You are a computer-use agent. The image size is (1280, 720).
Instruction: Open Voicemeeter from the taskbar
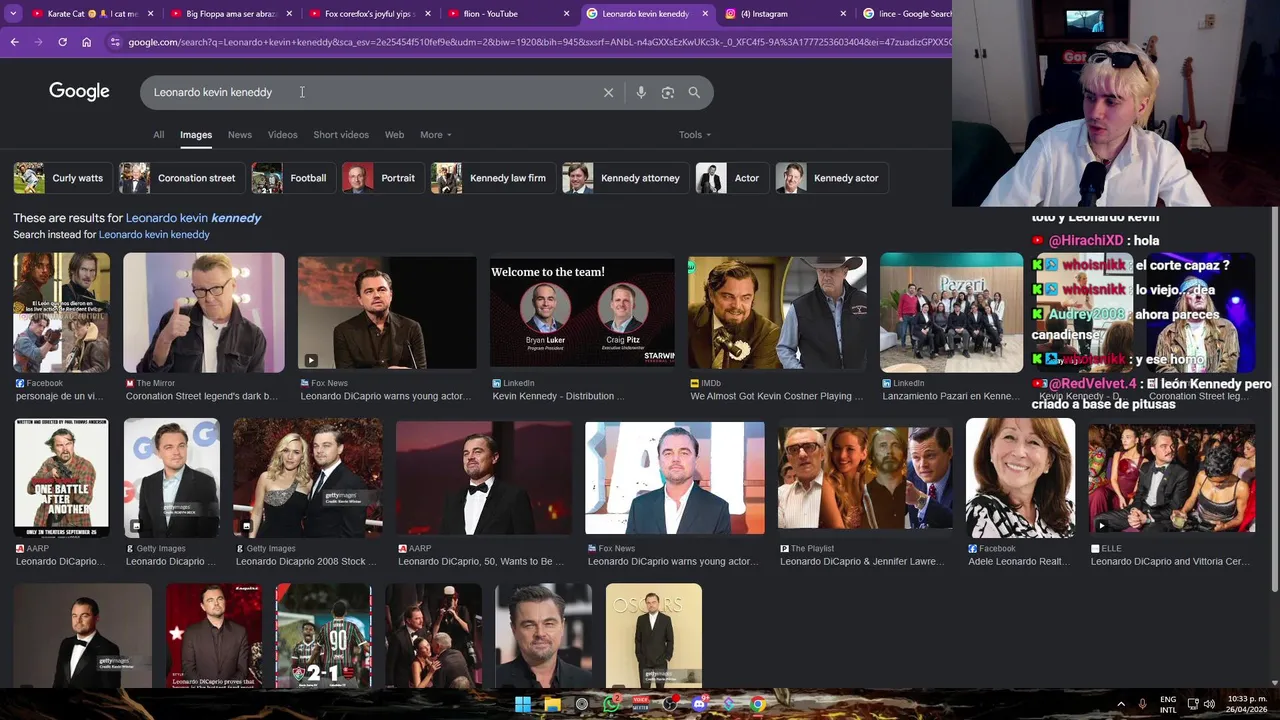click(640, 704)
